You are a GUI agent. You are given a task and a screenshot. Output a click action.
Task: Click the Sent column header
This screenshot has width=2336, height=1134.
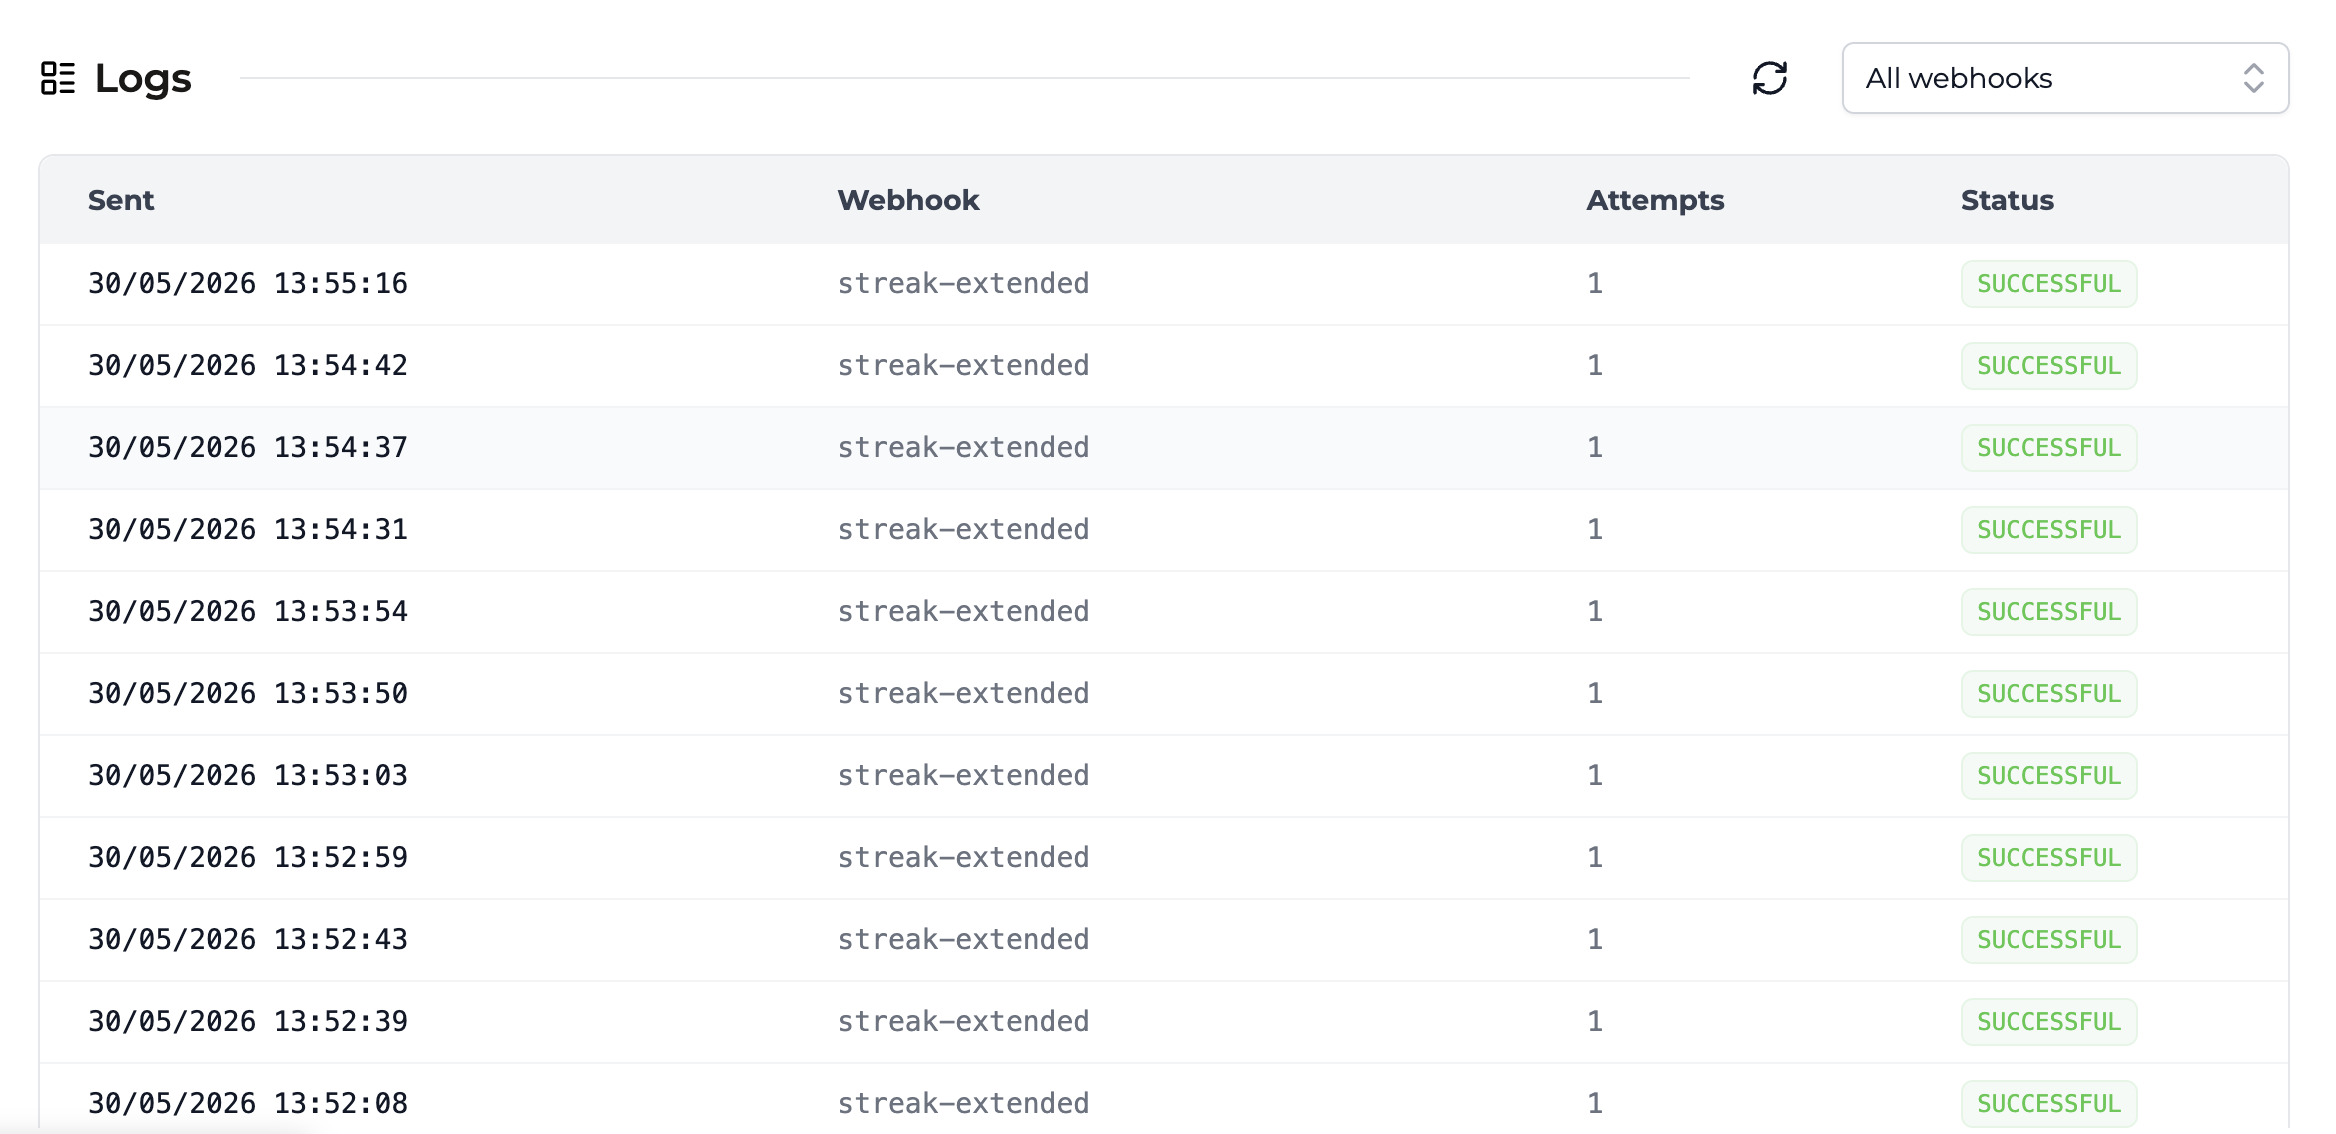pyautogui.click(x=121, y=200)
